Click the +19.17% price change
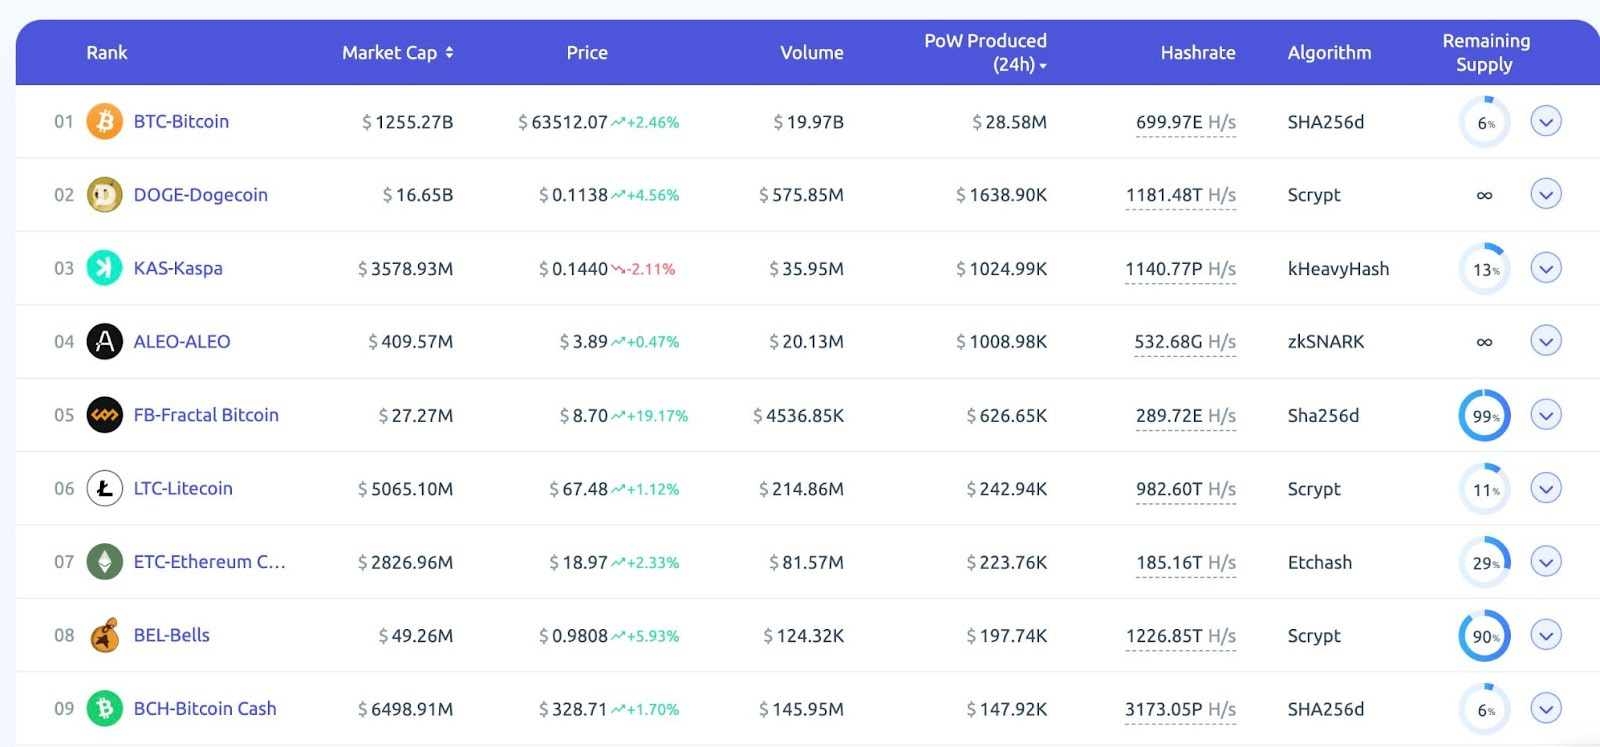Image resolution: width=1600 pixels, height=747 pixels. click(650, 416)
